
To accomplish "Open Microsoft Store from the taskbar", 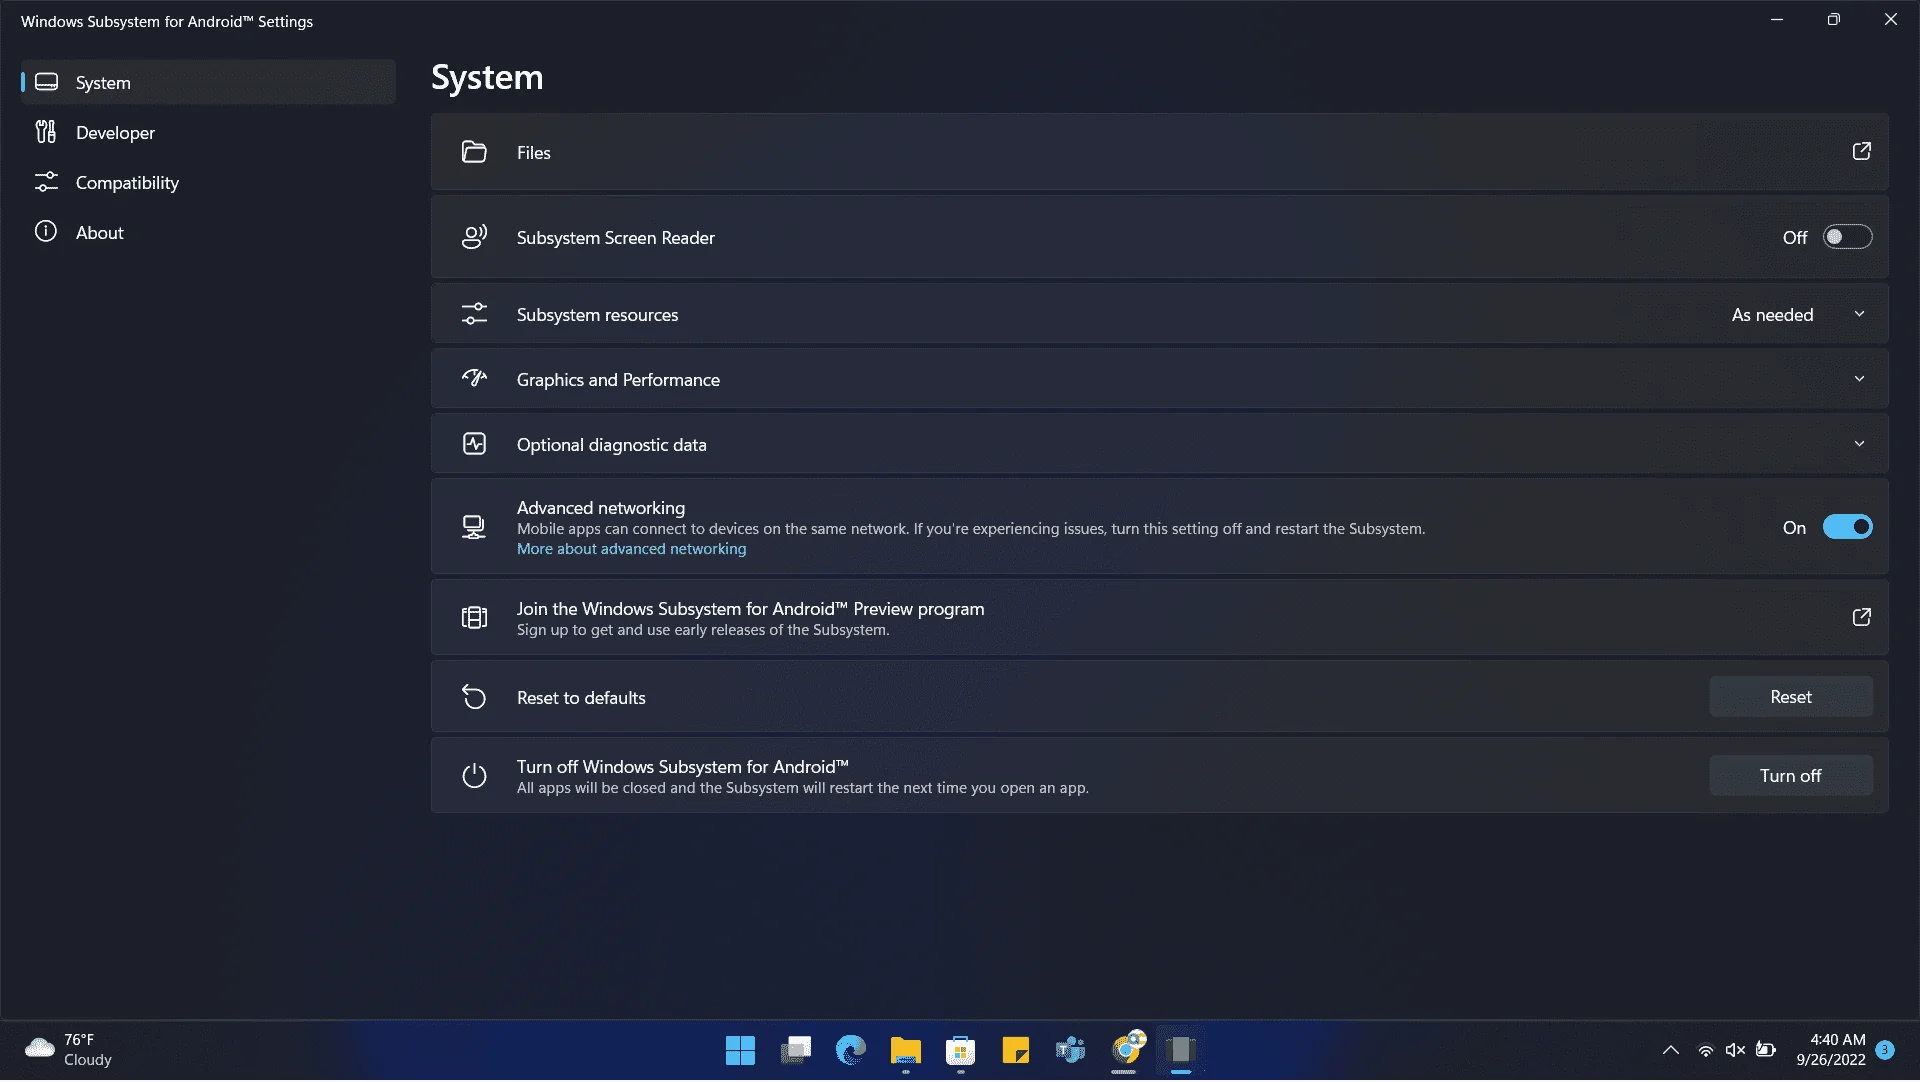I will pyautogui.click(x=960, y=1050).
